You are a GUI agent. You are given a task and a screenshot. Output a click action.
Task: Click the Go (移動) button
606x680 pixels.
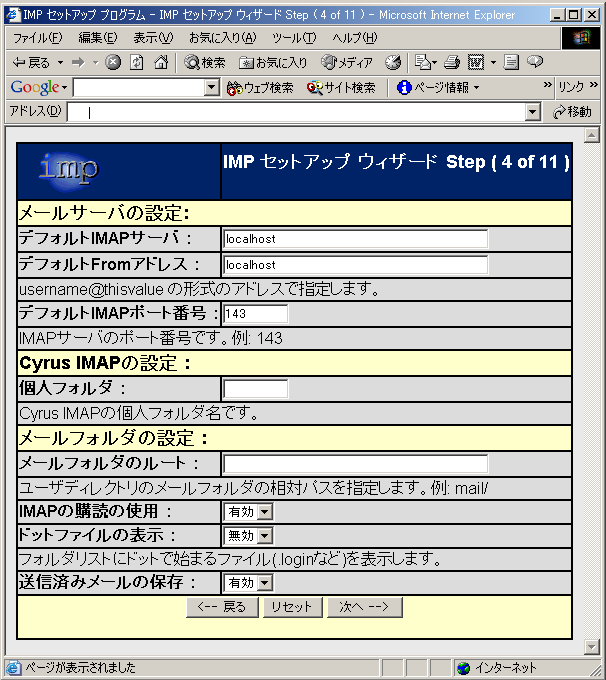coord(572,112)
